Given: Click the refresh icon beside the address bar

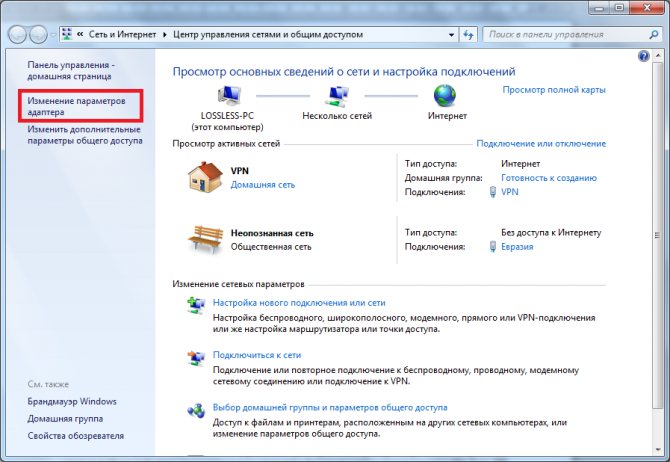Looking at the screenshot, I should point(468,35).
